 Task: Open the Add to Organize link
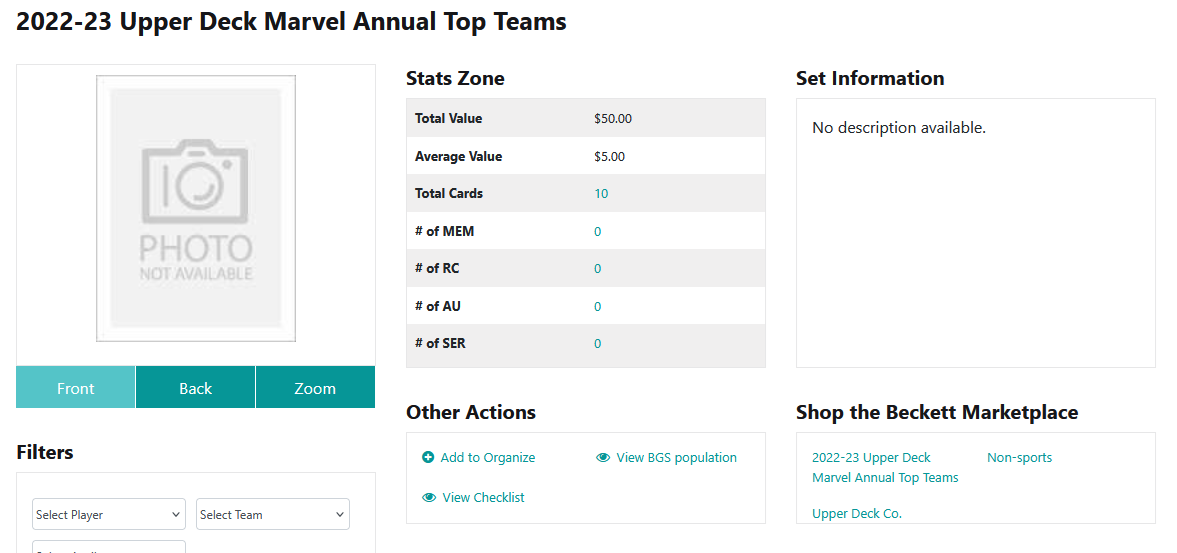click(488, 457)
